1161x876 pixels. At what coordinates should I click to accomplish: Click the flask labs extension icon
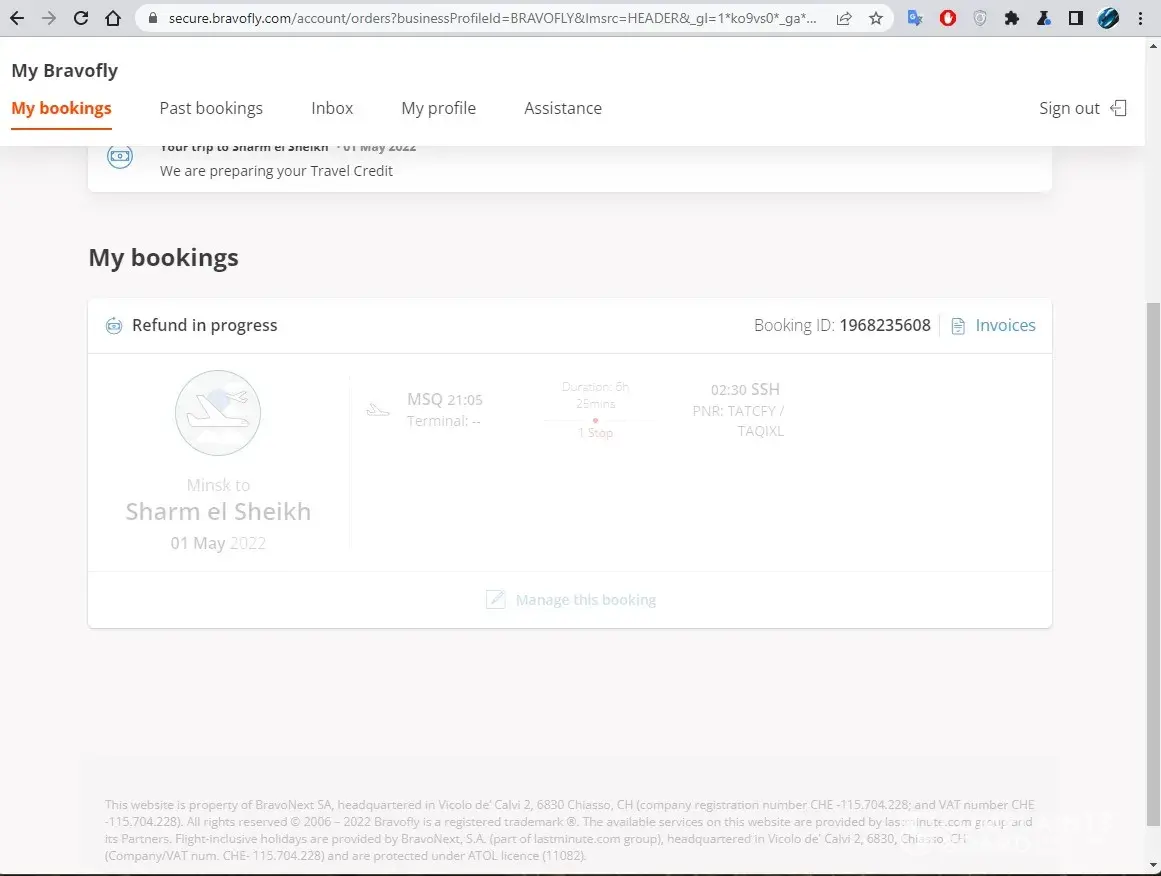(x=1044, y=19)
